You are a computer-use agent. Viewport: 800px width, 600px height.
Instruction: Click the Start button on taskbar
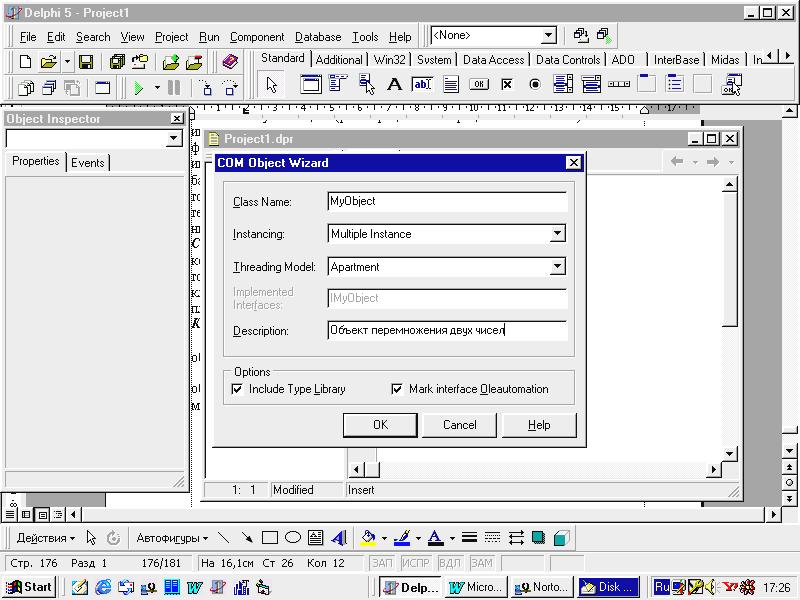click(x=29, y=587)
